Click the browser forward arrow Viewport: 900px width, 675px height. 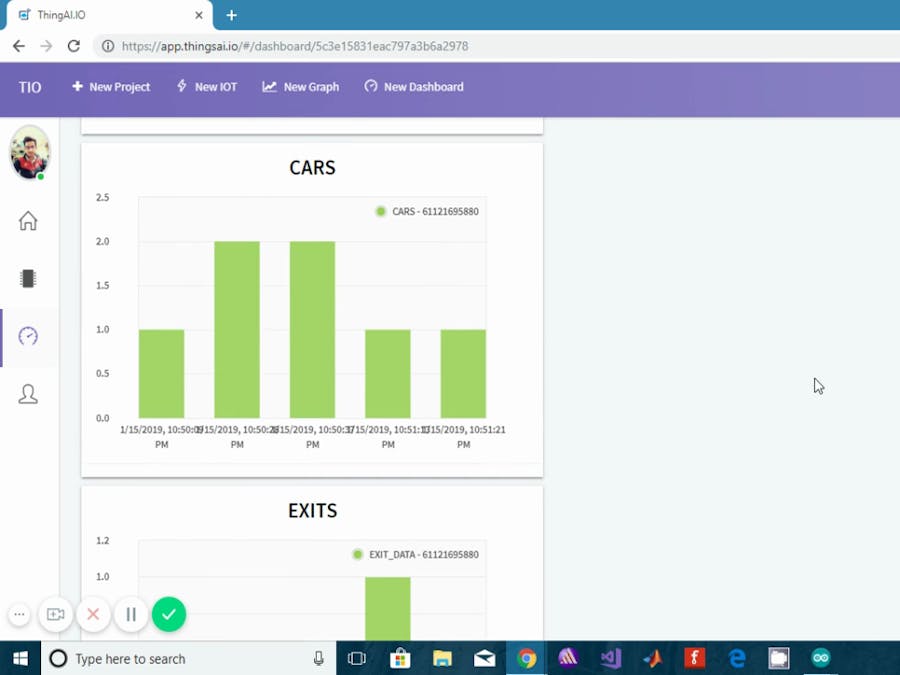(x=46, y=46)
